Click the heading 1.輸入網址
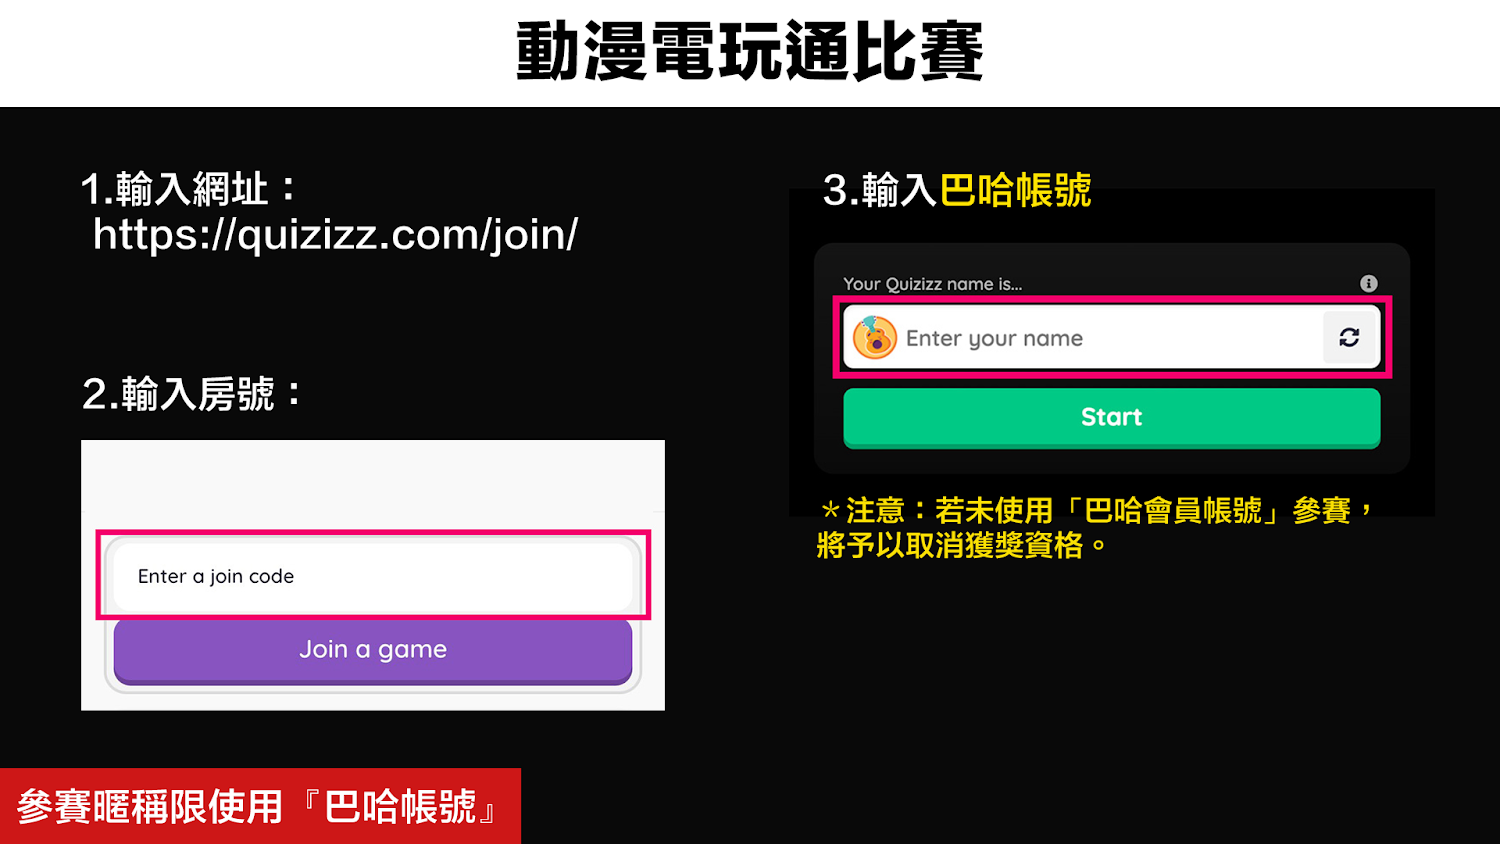Image resolution: width=1500 pixels, height=844 pixels. 189,189
